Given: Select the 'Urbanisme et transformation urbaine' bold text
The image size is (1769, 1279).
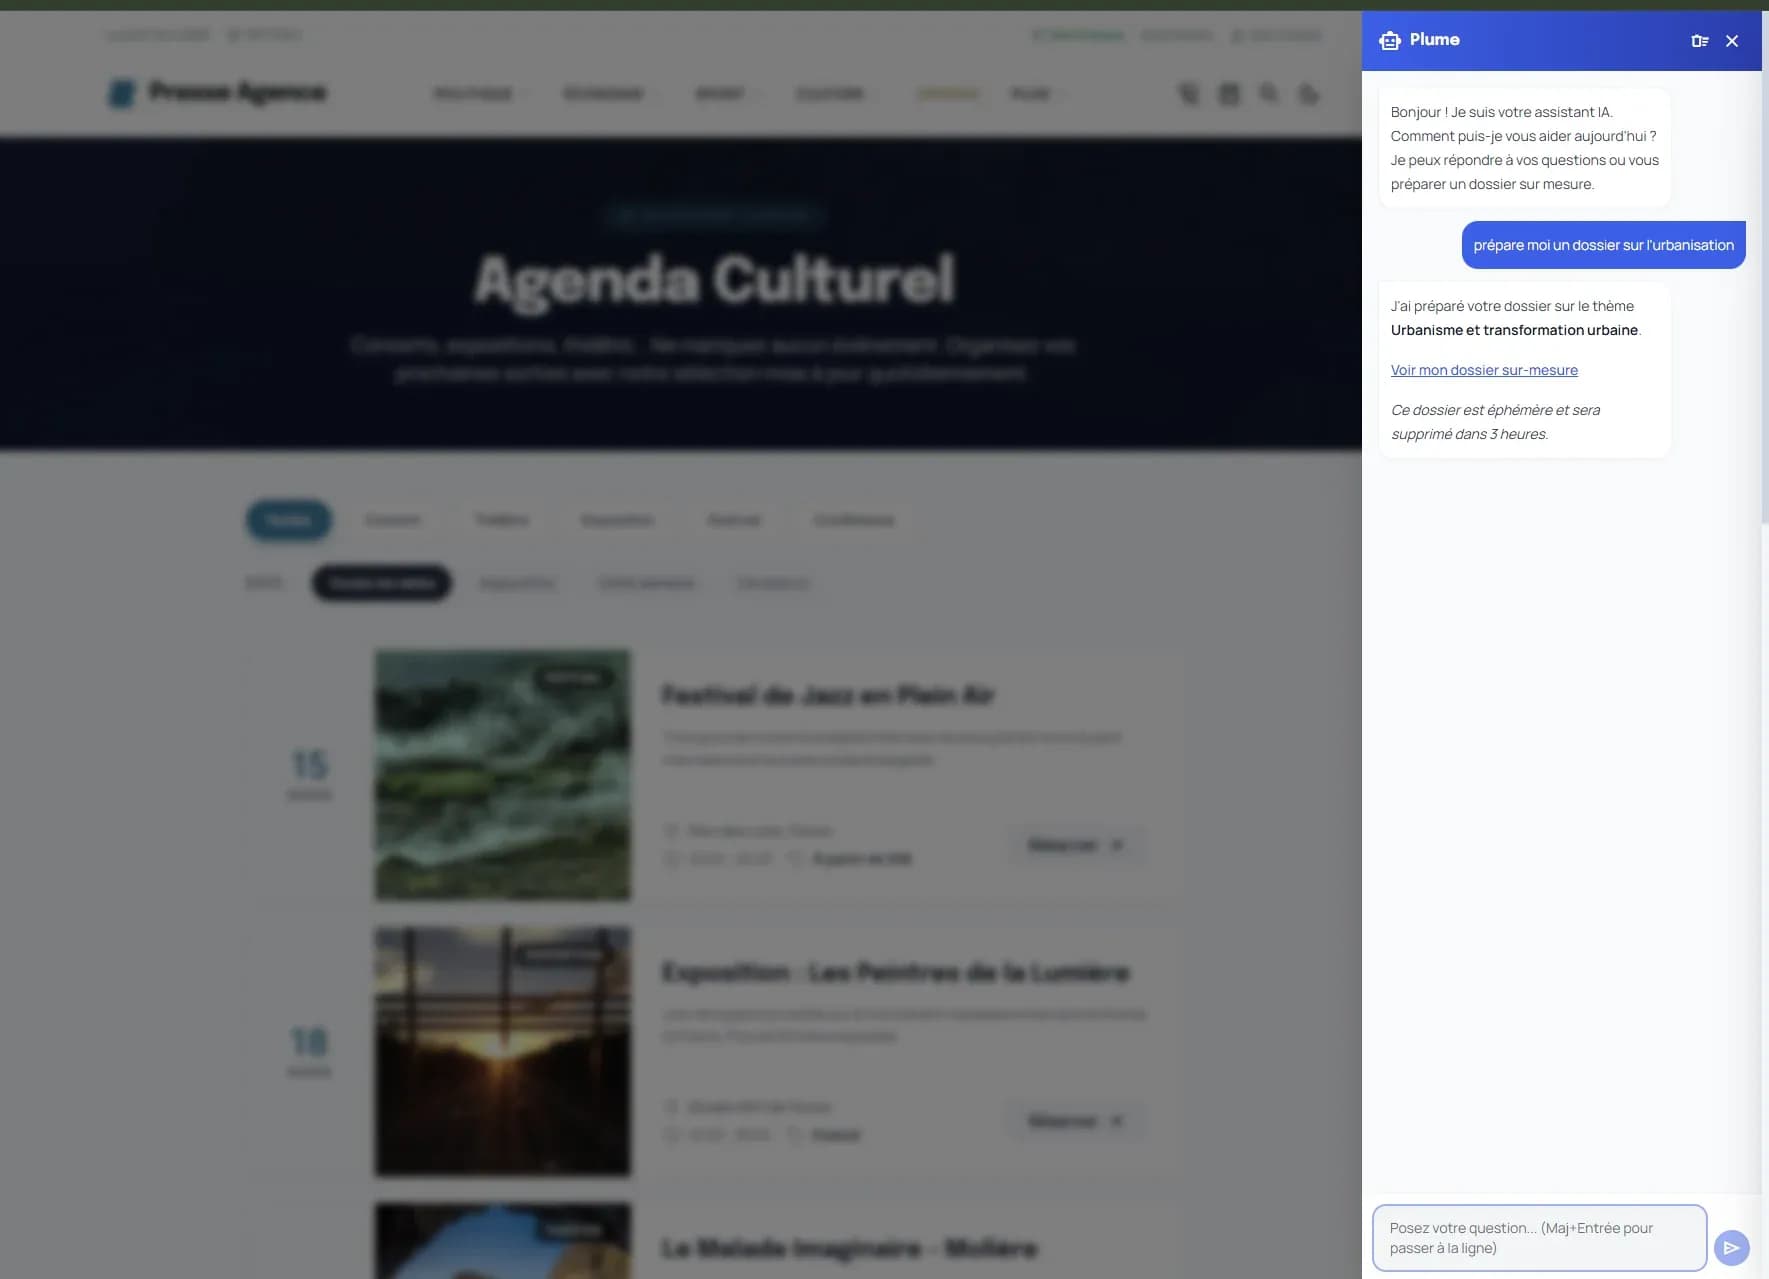Looking at the screenshot, I should pos(1514,330).
